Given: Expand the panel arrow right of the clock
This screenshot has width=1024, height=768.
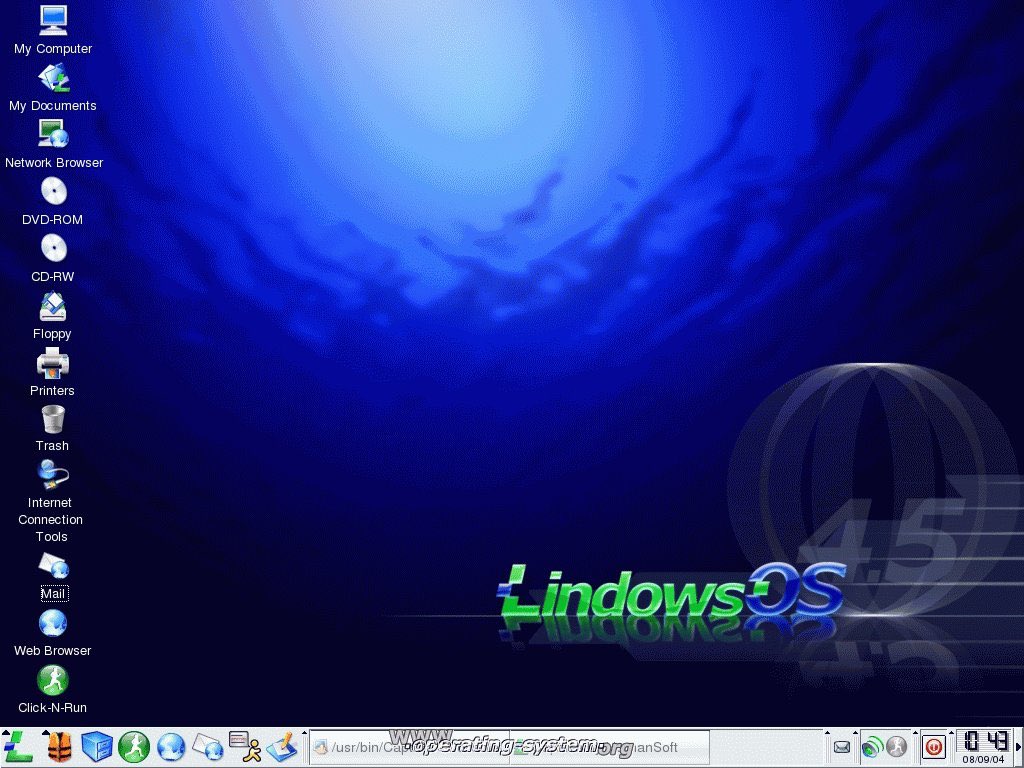Looking at the screenshot, I should click(1018, 747).
